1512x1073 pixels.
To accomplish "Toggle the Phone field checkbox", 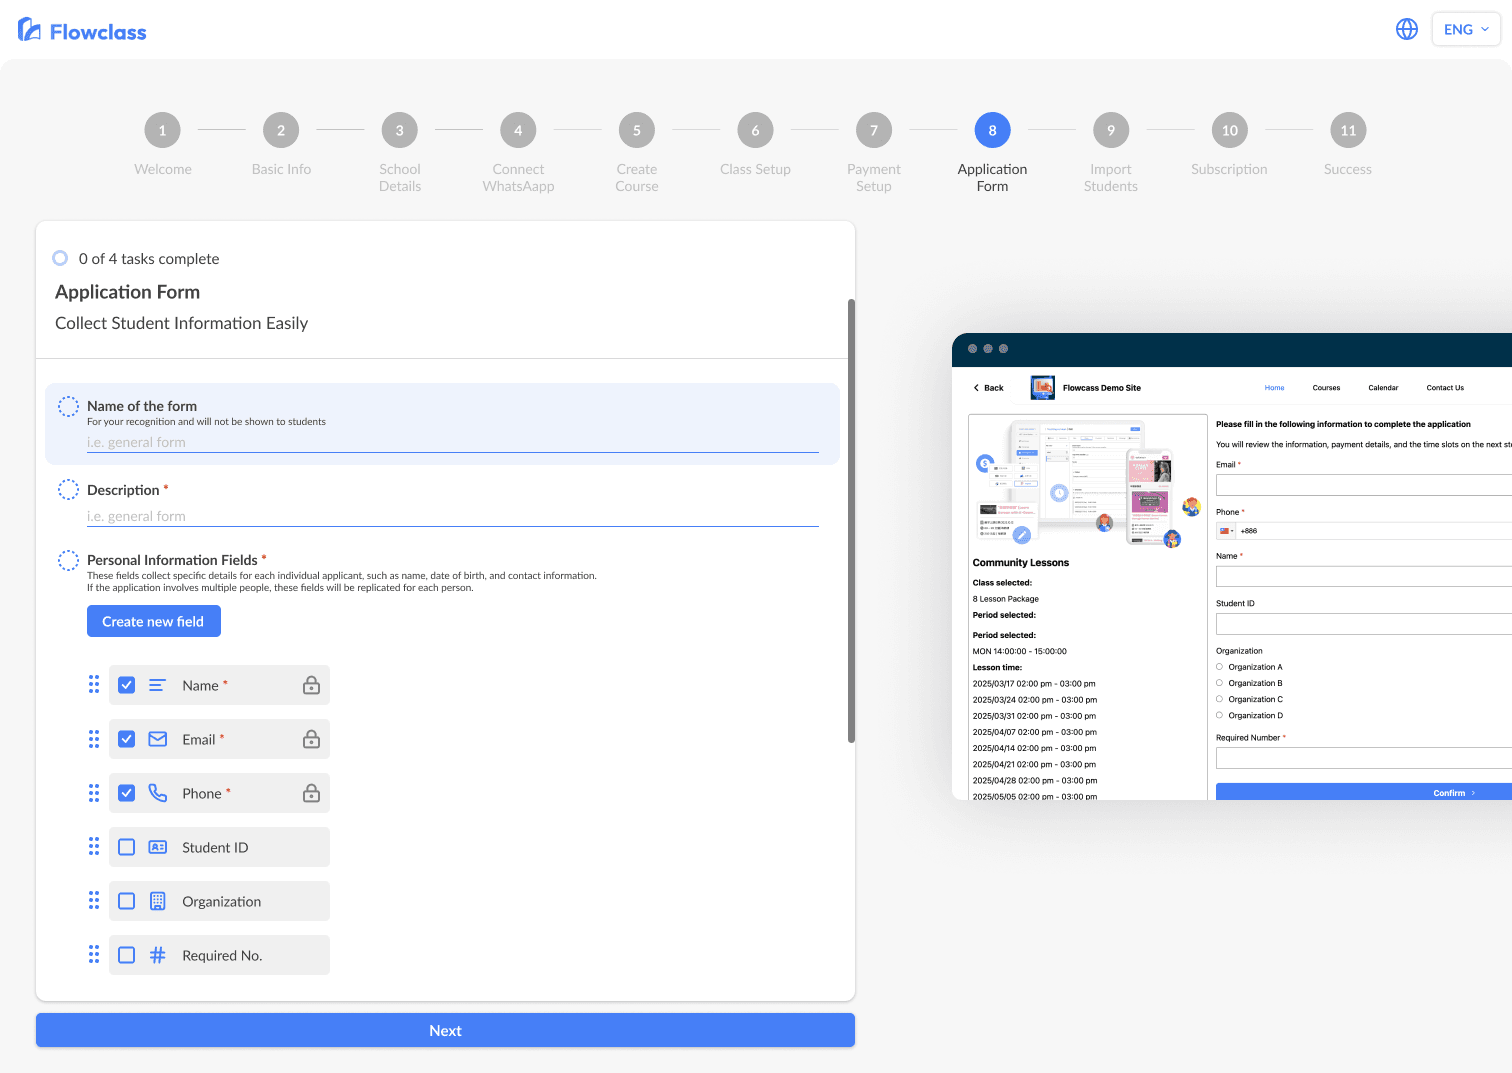I will click(127, 793).
